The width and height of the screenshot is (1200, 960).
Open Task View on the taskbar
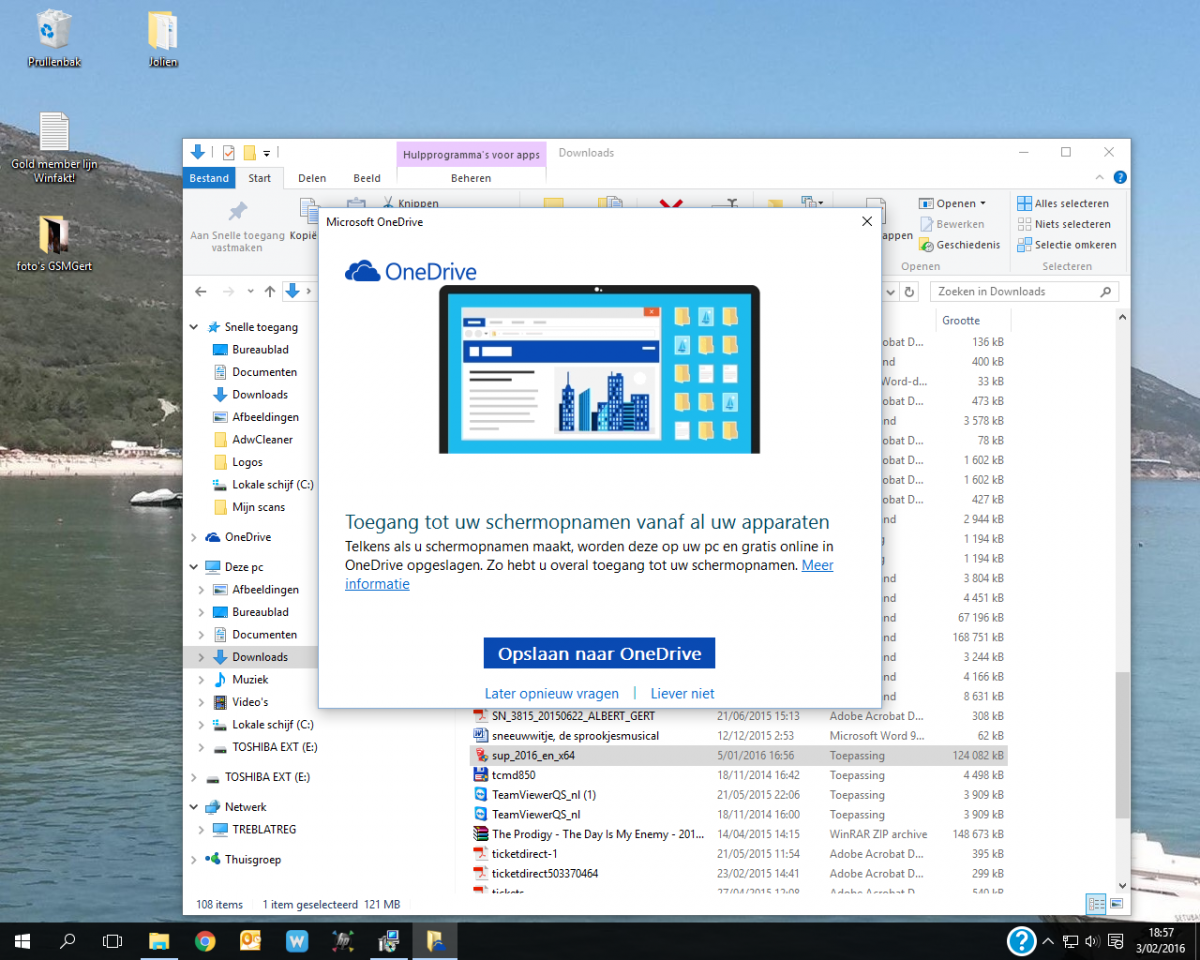113,941
